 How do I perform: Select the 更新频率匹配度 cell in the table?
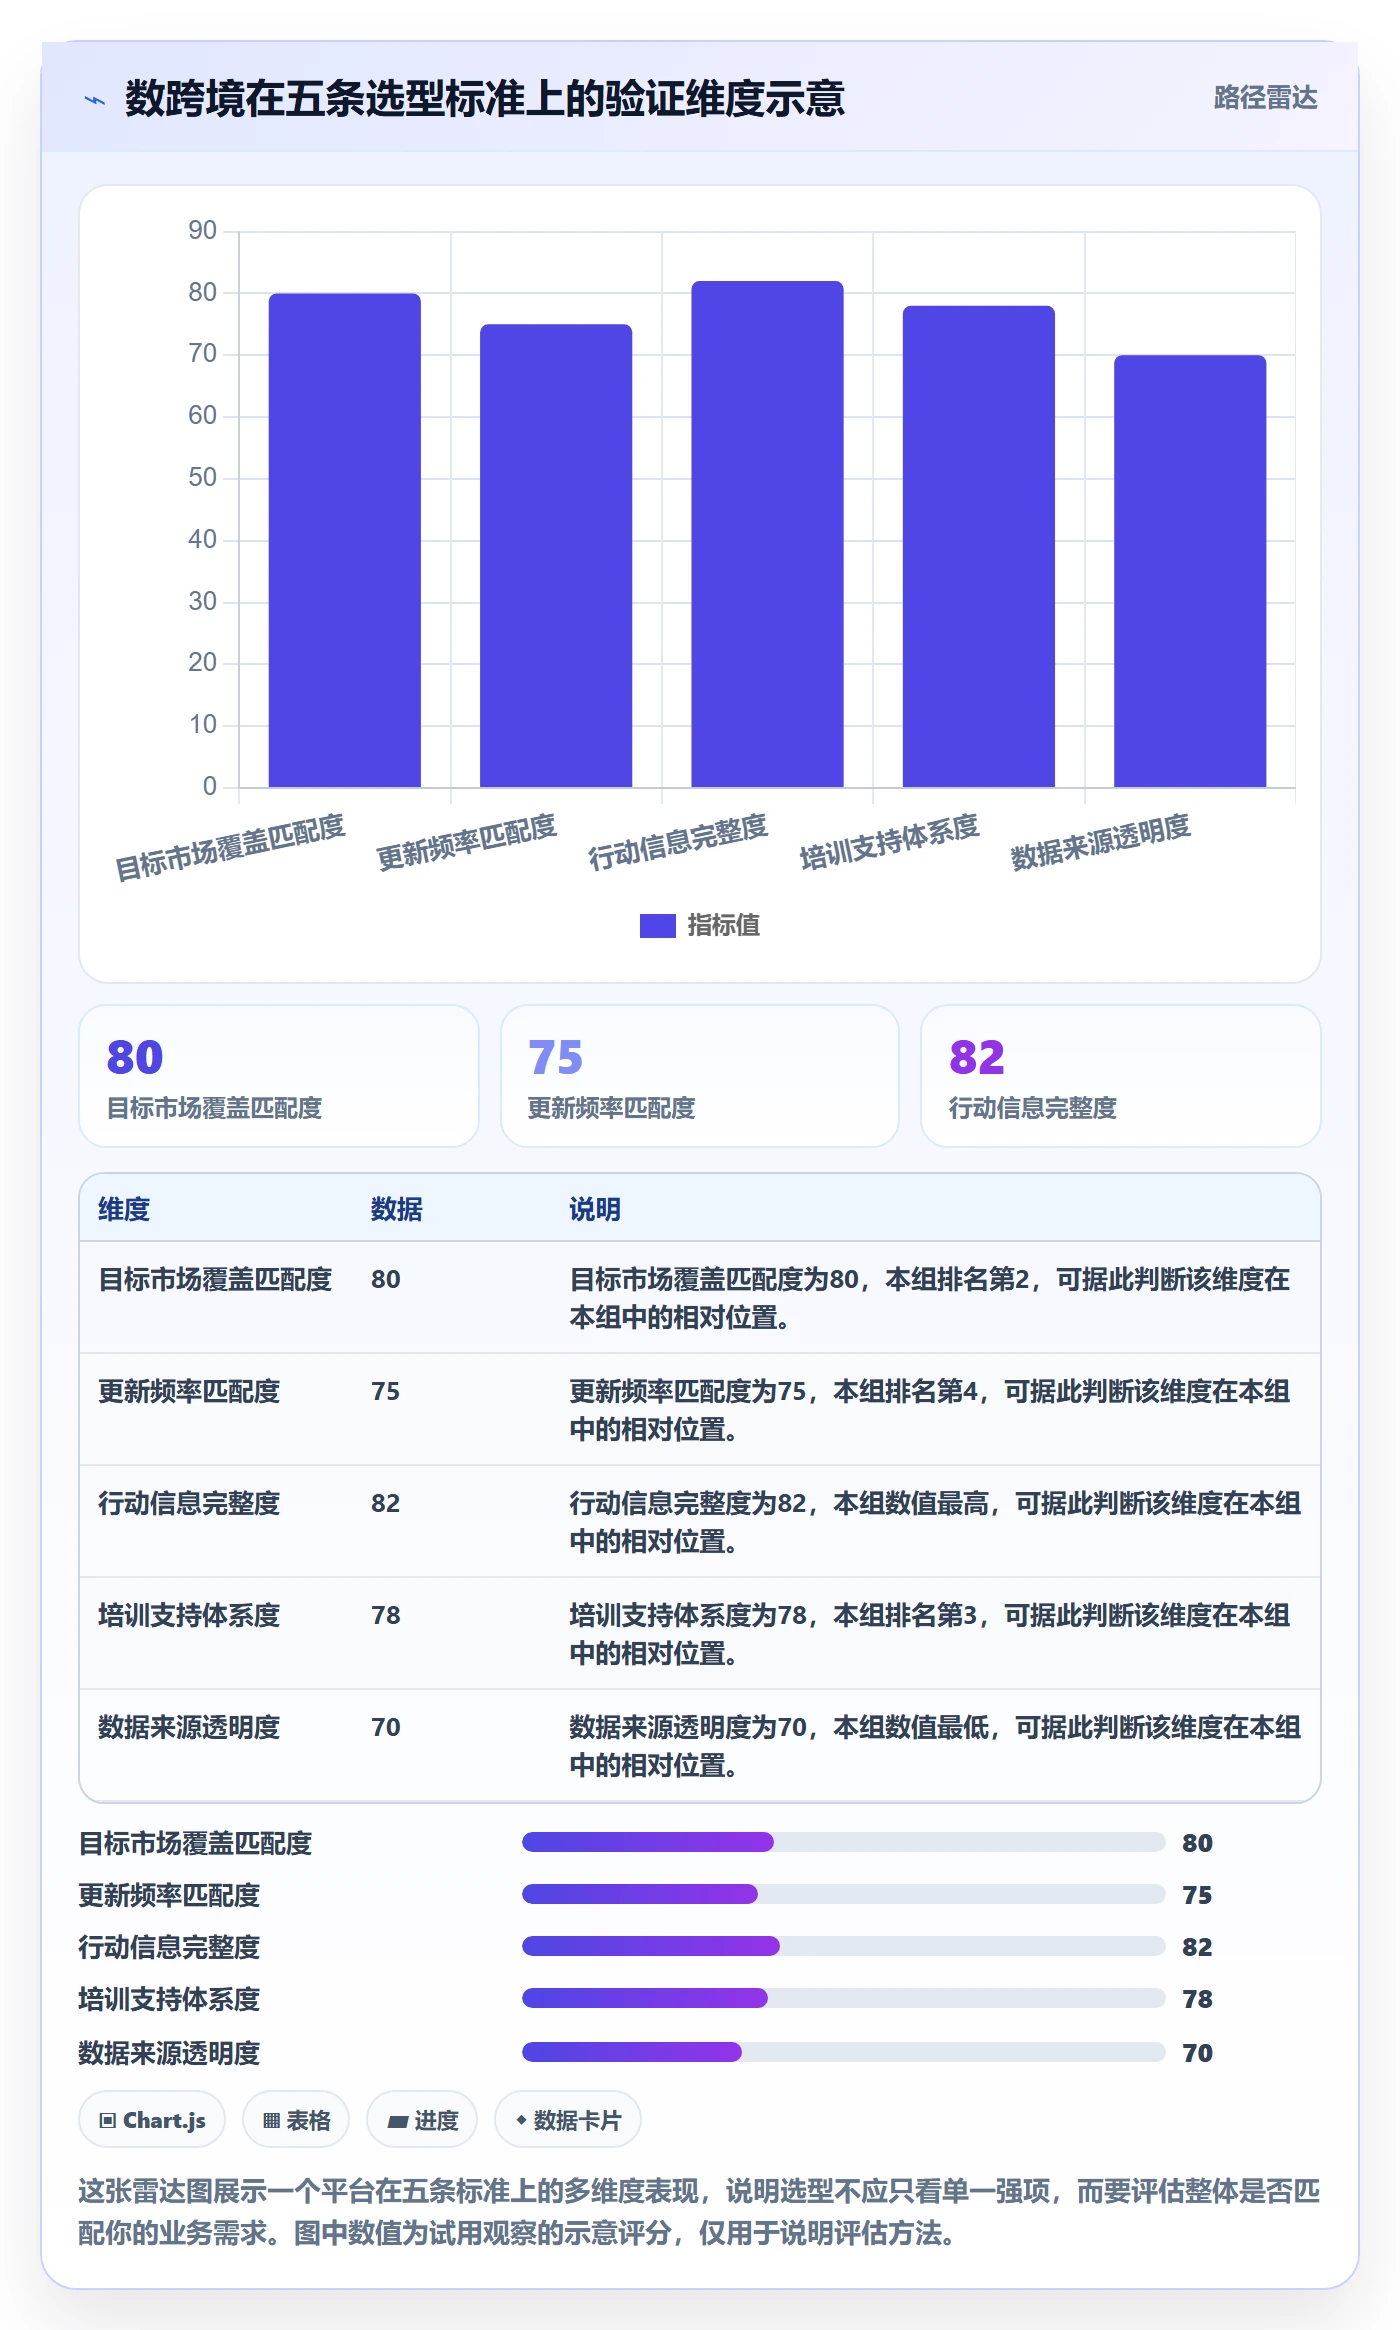click(189, 1391)
